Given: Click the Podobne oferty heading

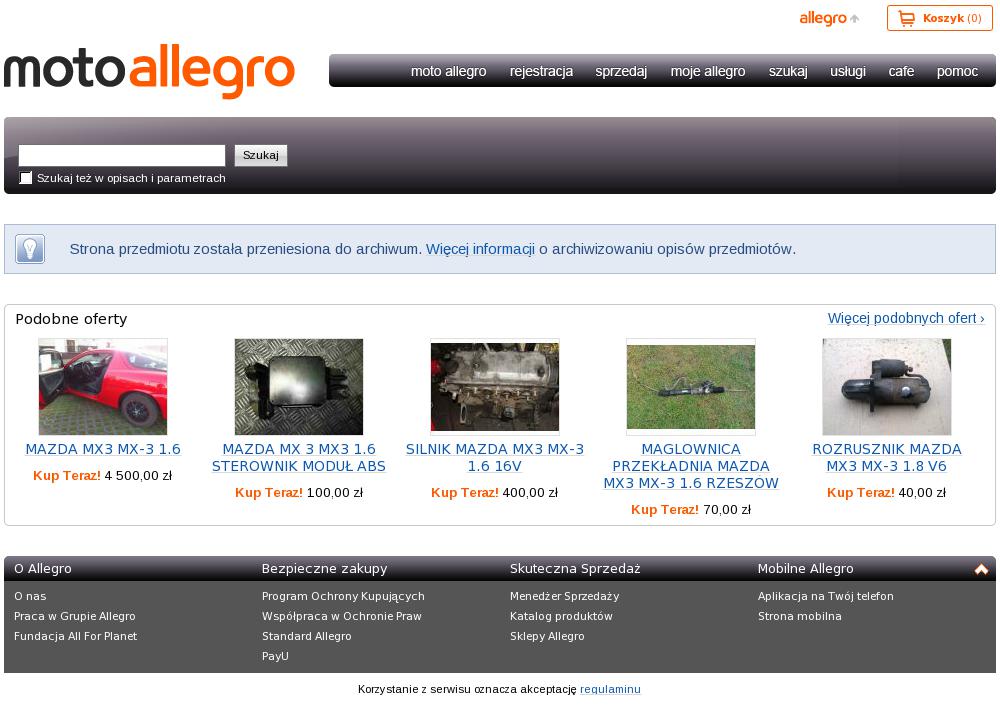Looking at the screenshot, I should [71, 319].
